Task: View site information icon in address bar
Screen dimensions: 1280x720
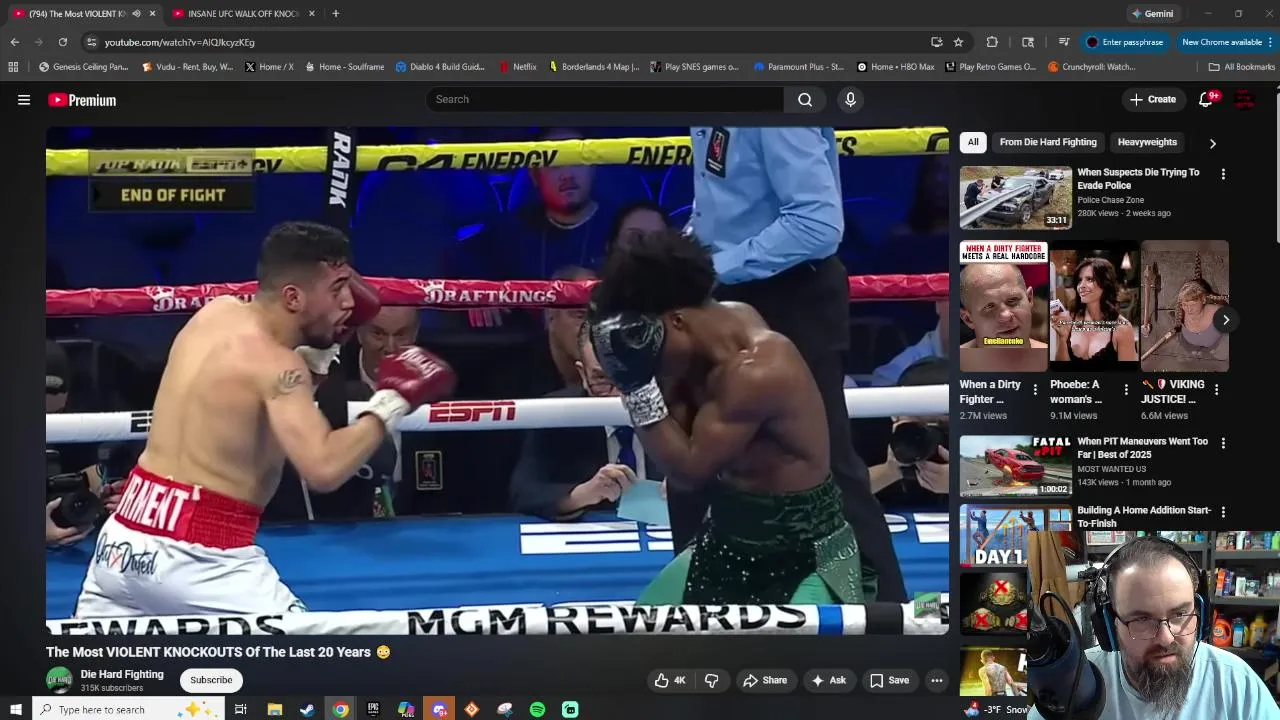Action: [x=91, y=42]
